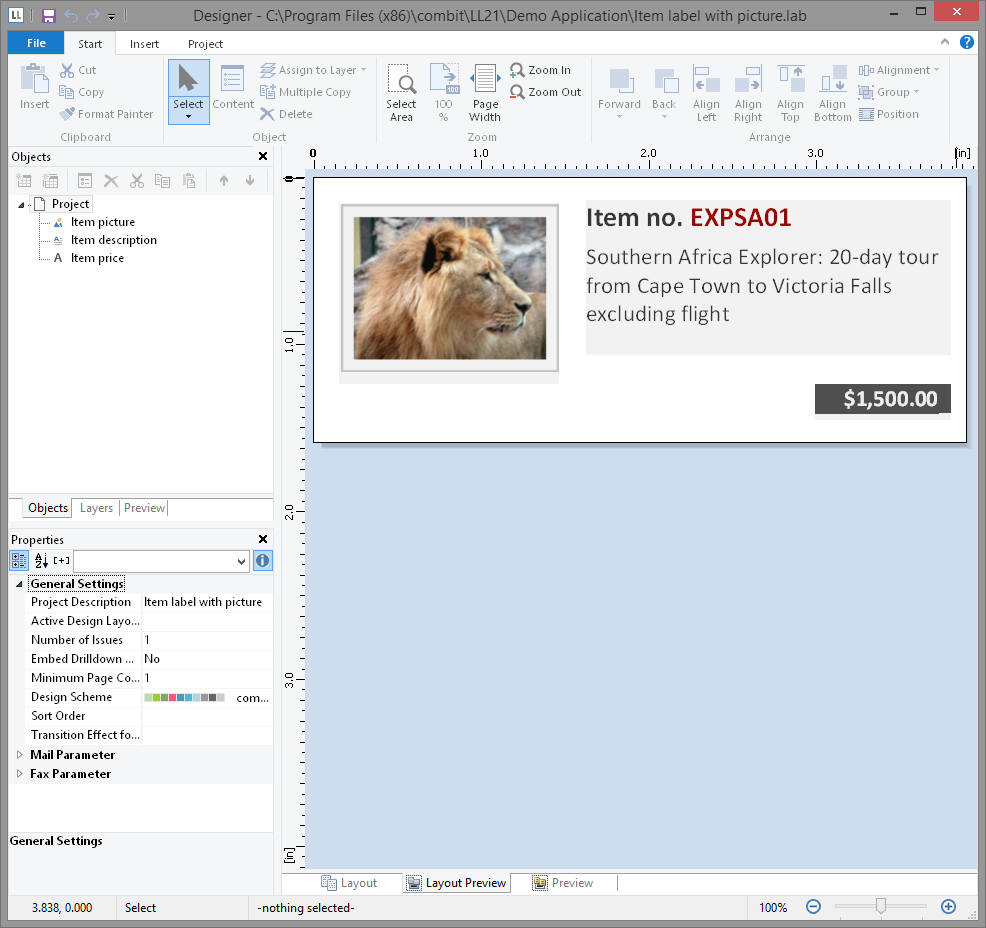Open the Select tool dropdown arrow
The image size is (986, 928).
pos(188,117)
